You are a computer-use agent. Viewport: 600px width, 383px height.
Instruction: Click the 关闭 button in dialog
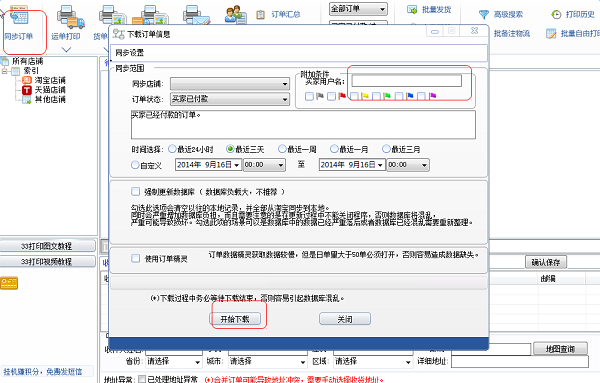(x=345, y=319)
